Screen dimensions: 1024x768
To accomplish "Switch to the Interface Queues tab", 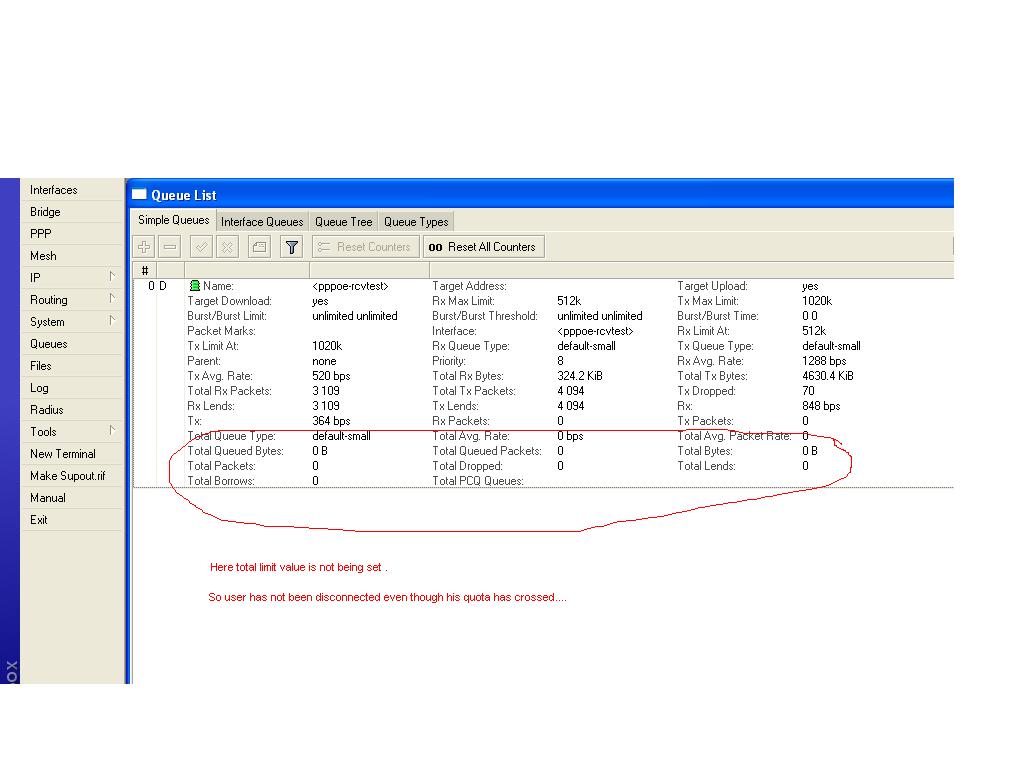I will (x=262, y=222).
